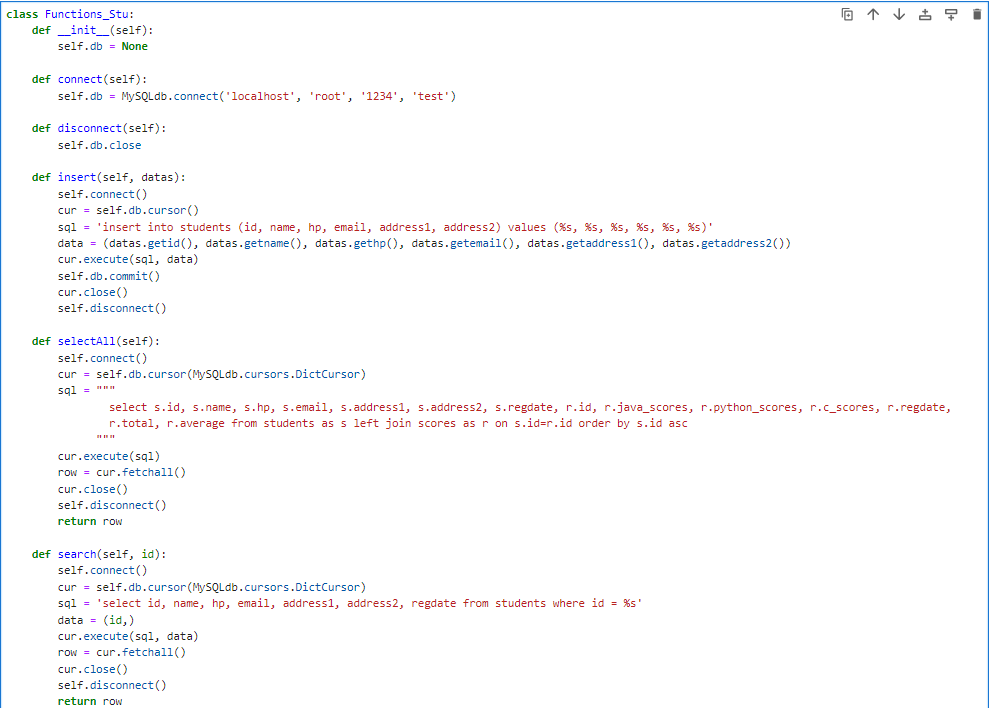Viewport: 990px width, 708px height.
Task: Click the 'localhost' string literal
Action: [260, 96]
